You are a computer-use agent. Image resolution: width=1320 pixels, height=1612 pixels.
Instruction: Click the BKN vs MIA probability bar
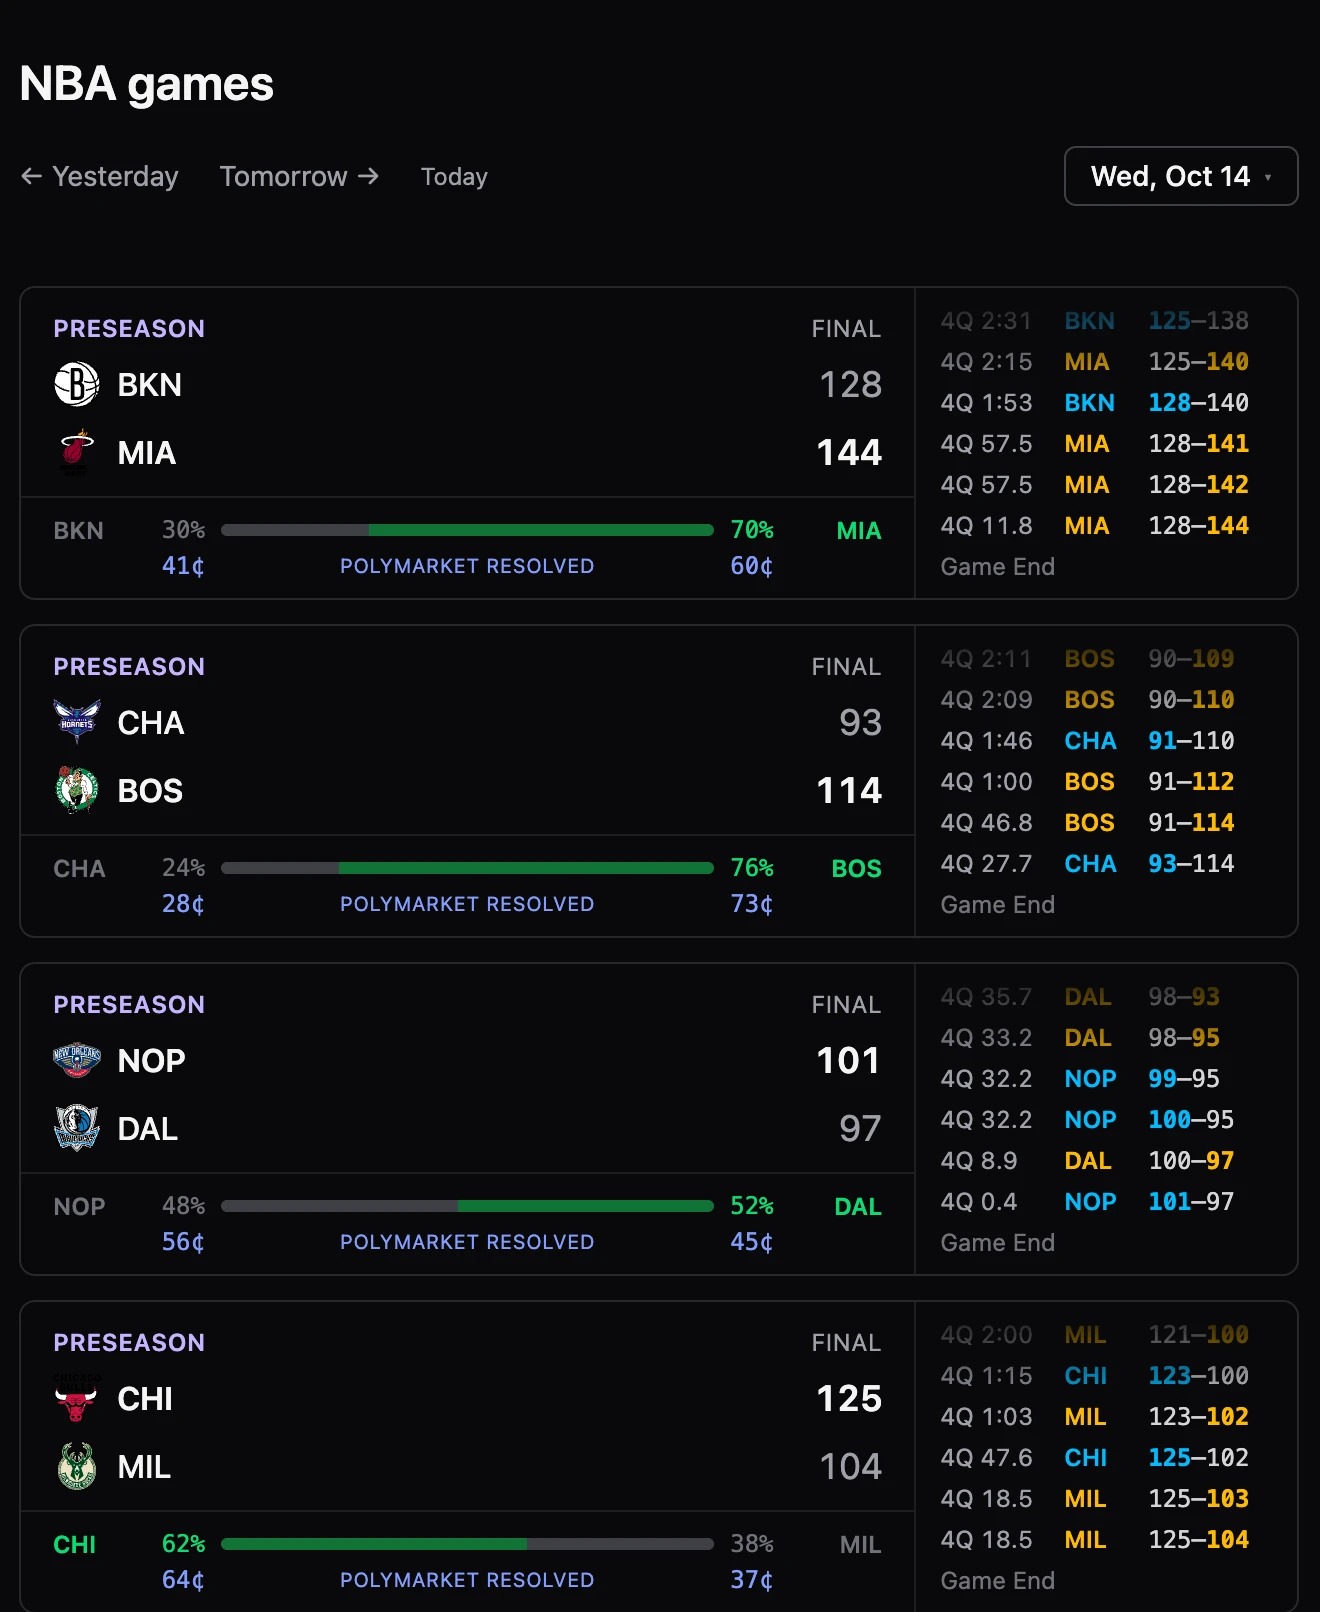pyautogui.click(x=467, y=530)
